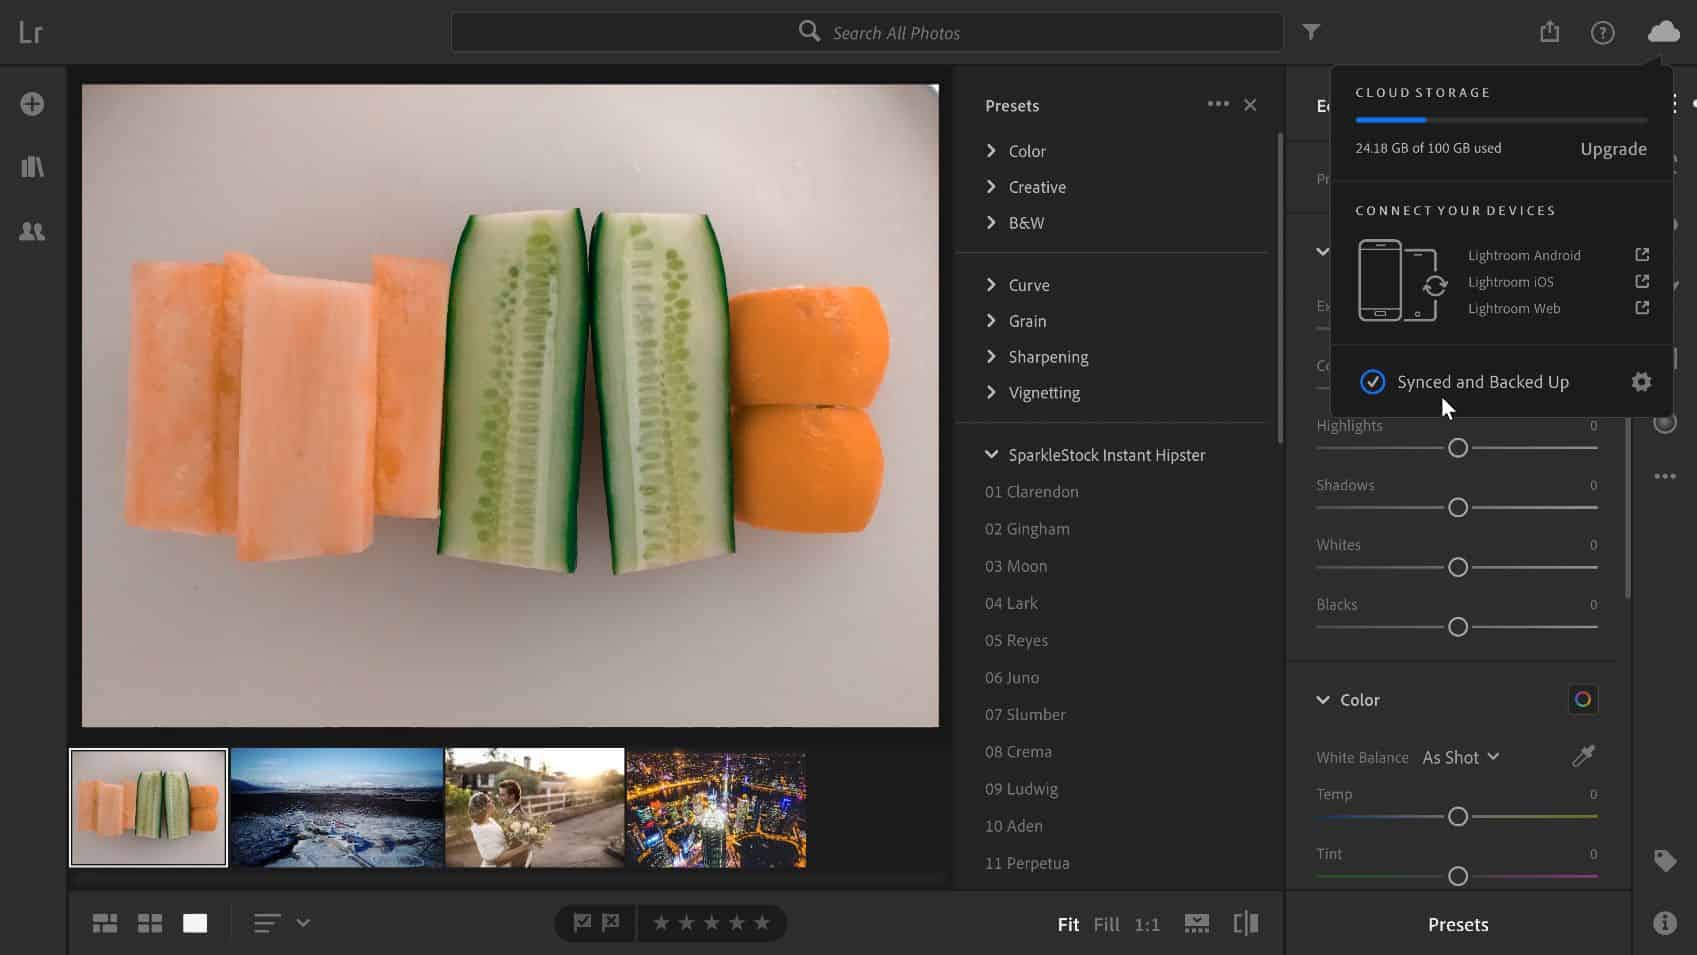Click the Highlights slider handle
1697x955 pixels.
click(x=1458, y=448)
